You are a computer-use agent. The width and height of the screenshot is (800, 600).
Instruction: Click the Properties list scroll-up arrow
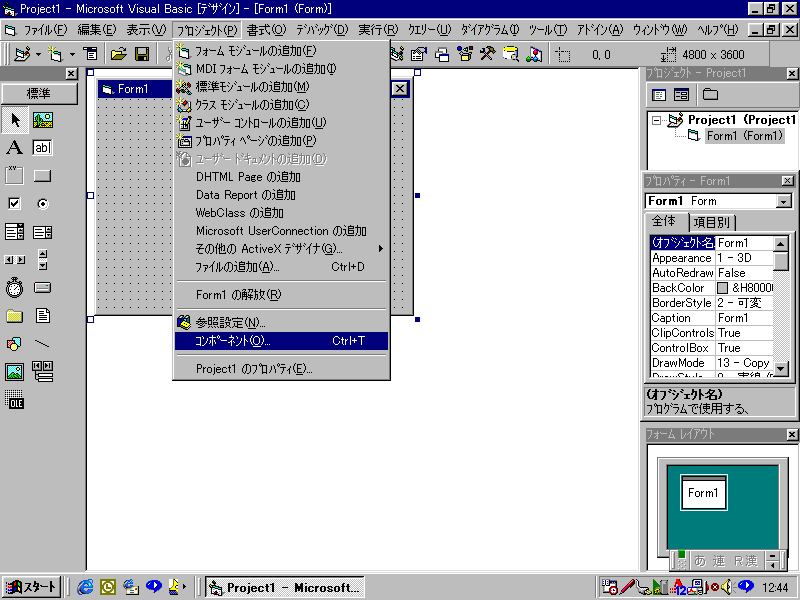coord(781,244)
